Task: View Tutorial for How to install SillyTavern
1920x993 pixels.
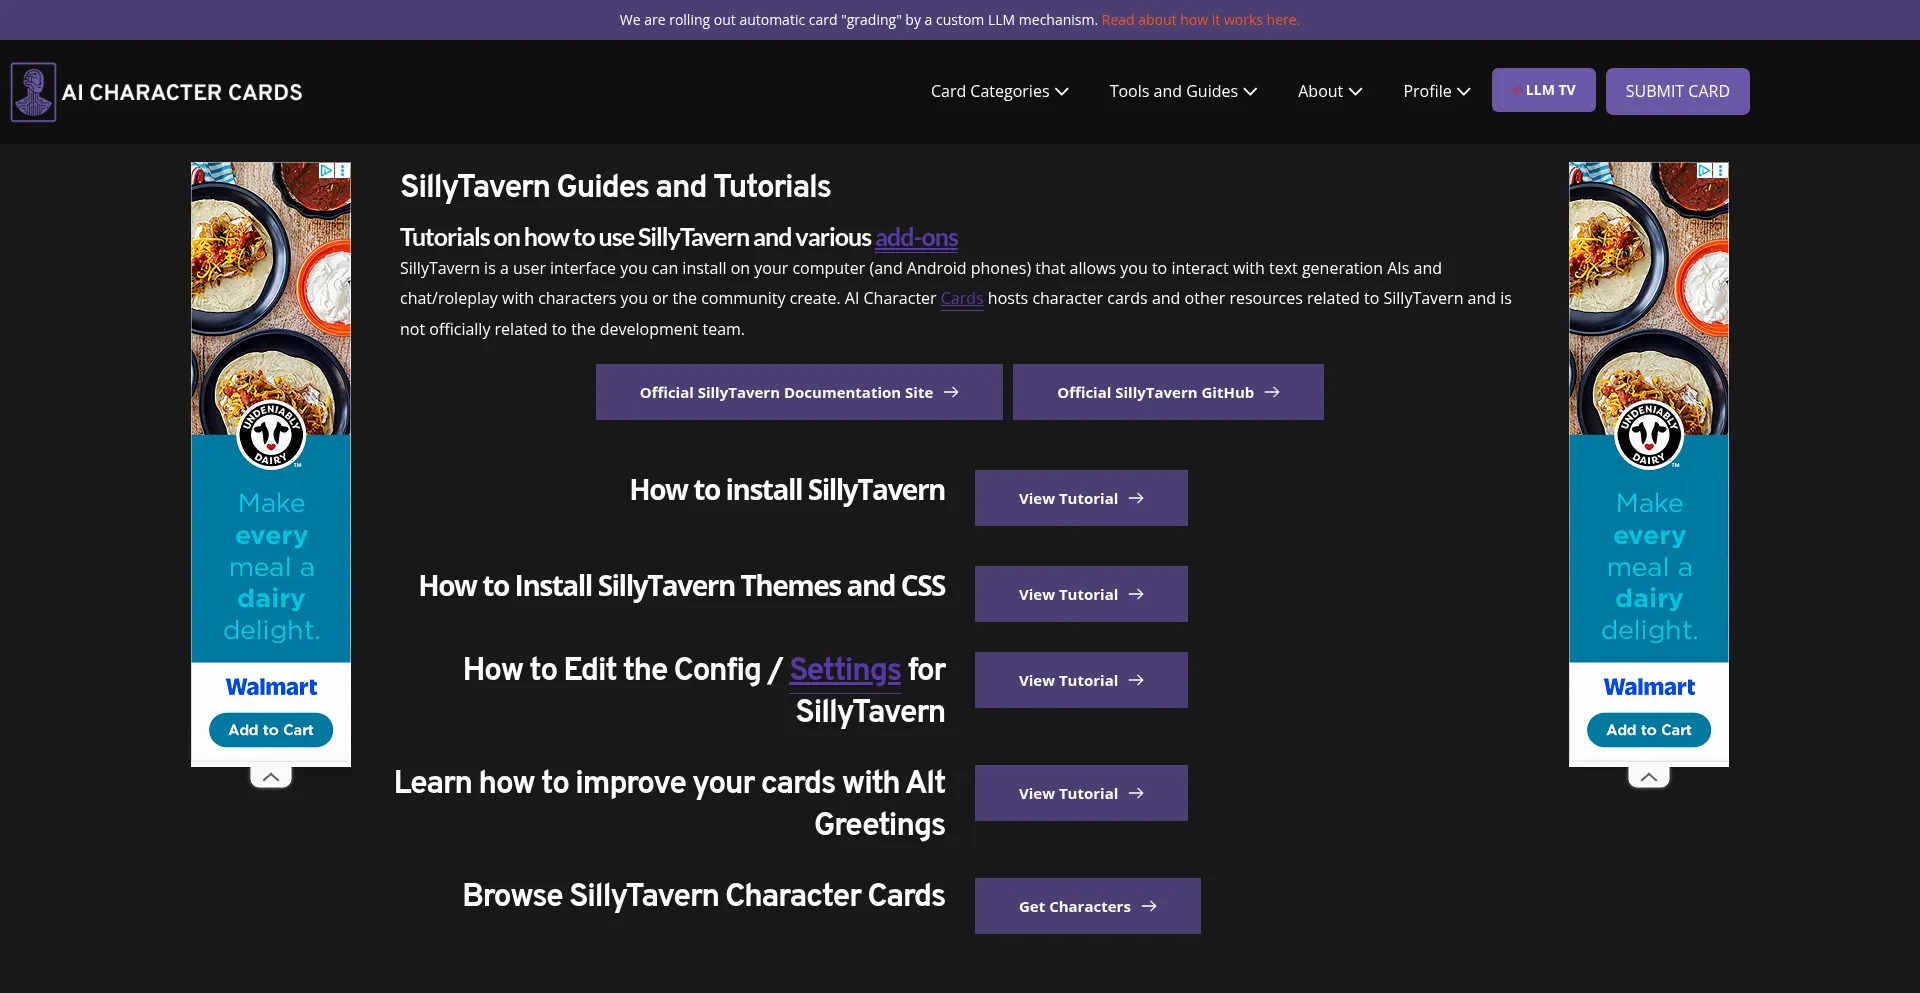Action: [1080, 498]
